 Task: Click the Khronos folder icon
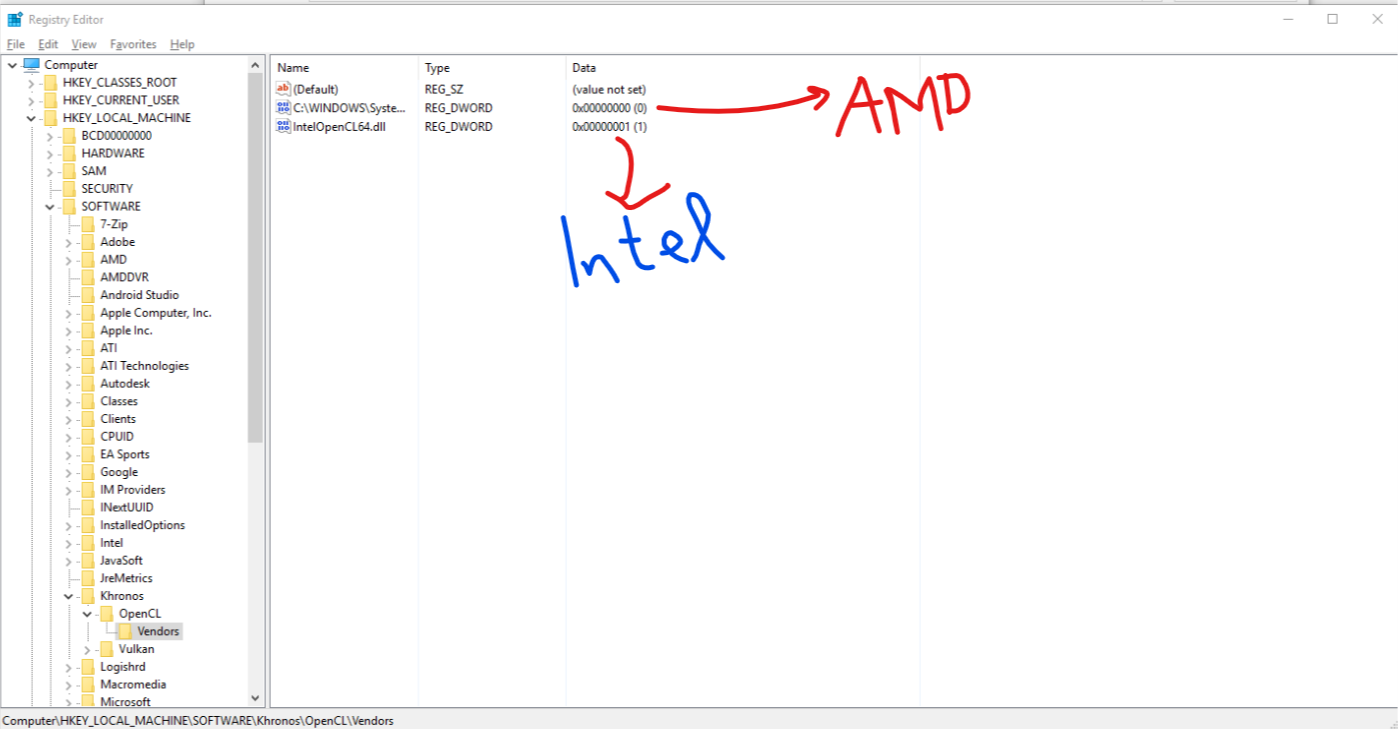click(88, 596)
